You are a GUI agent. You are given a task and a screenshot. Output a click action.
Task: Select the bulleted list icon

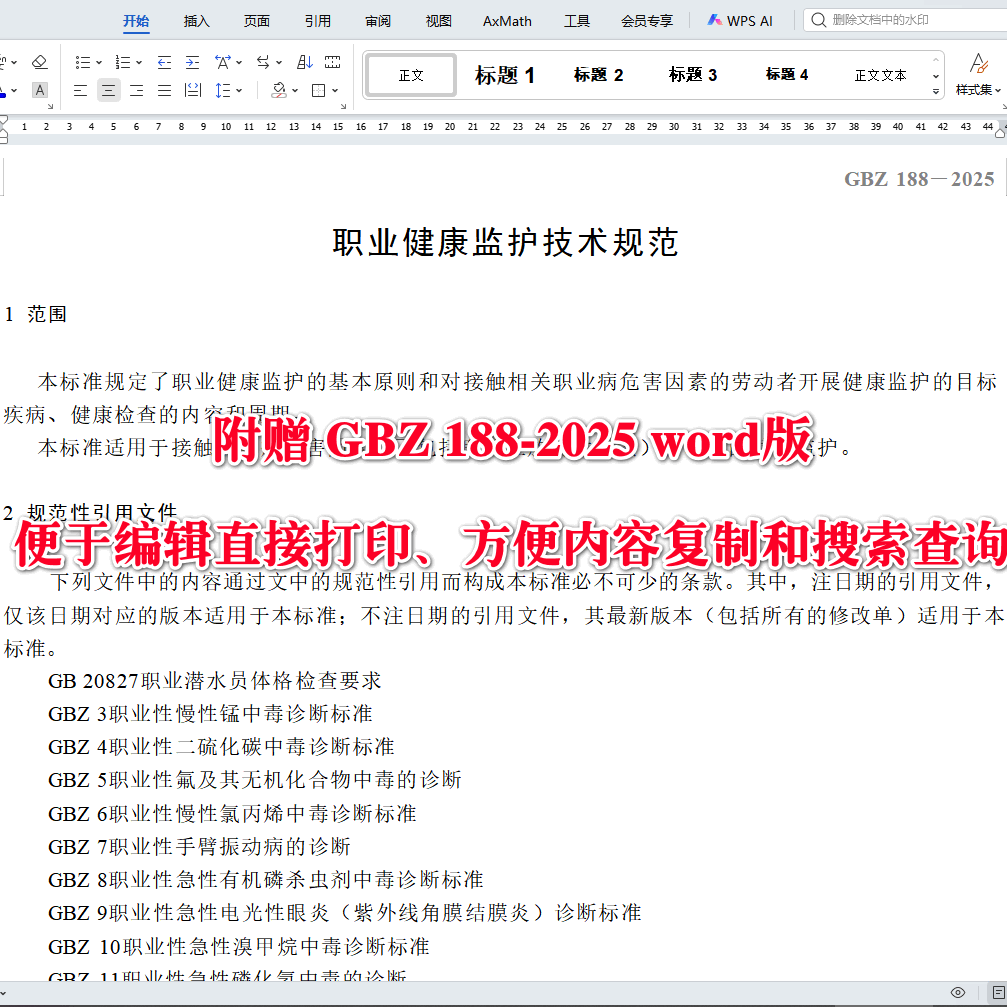coord(83,61)
